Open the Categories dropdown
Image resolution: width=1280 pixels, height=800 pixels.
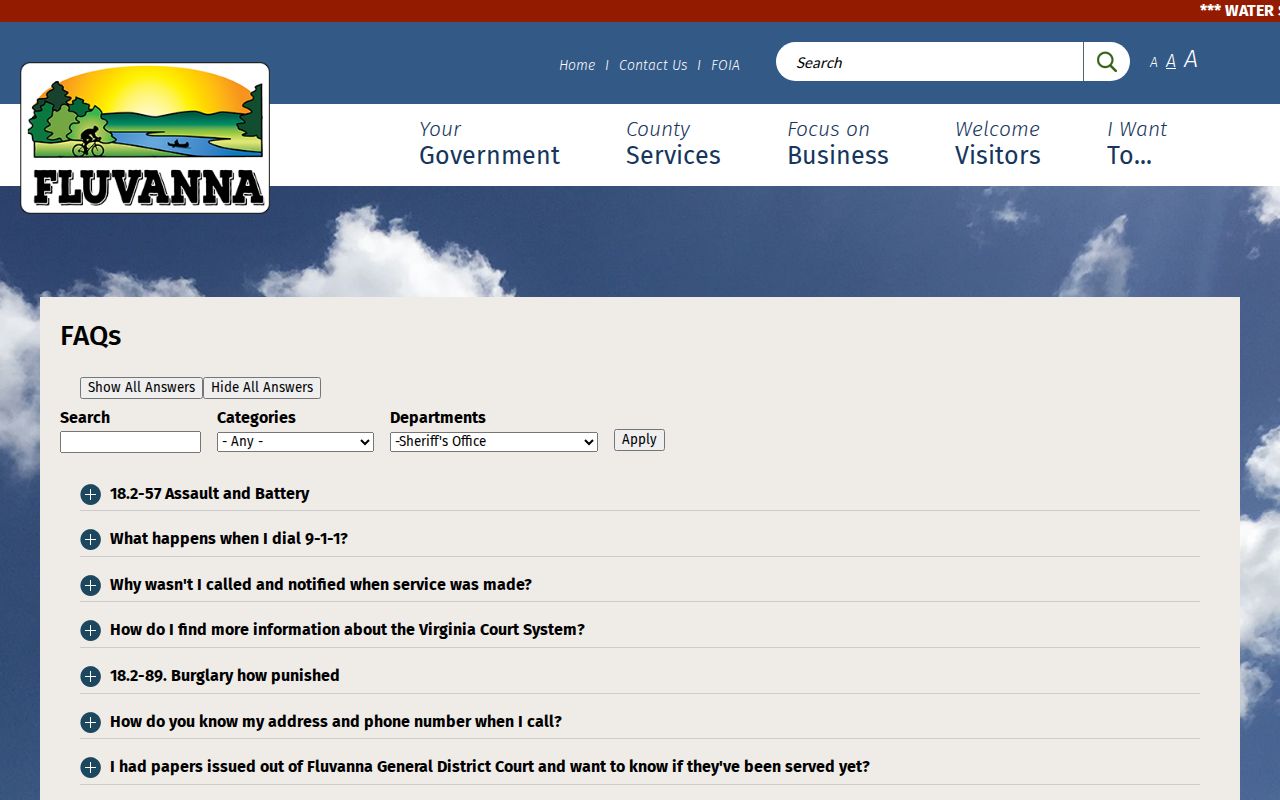295,441
